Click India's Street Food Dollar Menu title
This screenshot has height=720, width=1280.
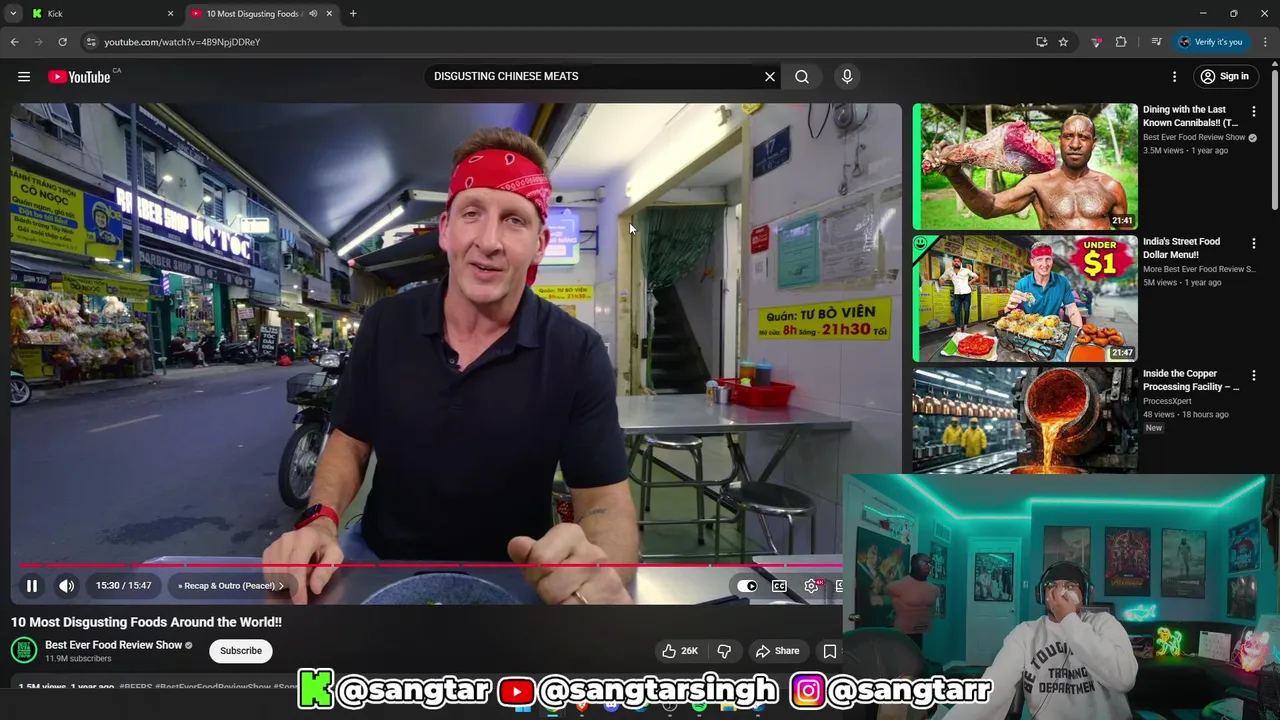pyautogui.click(x=1182, y=248)
